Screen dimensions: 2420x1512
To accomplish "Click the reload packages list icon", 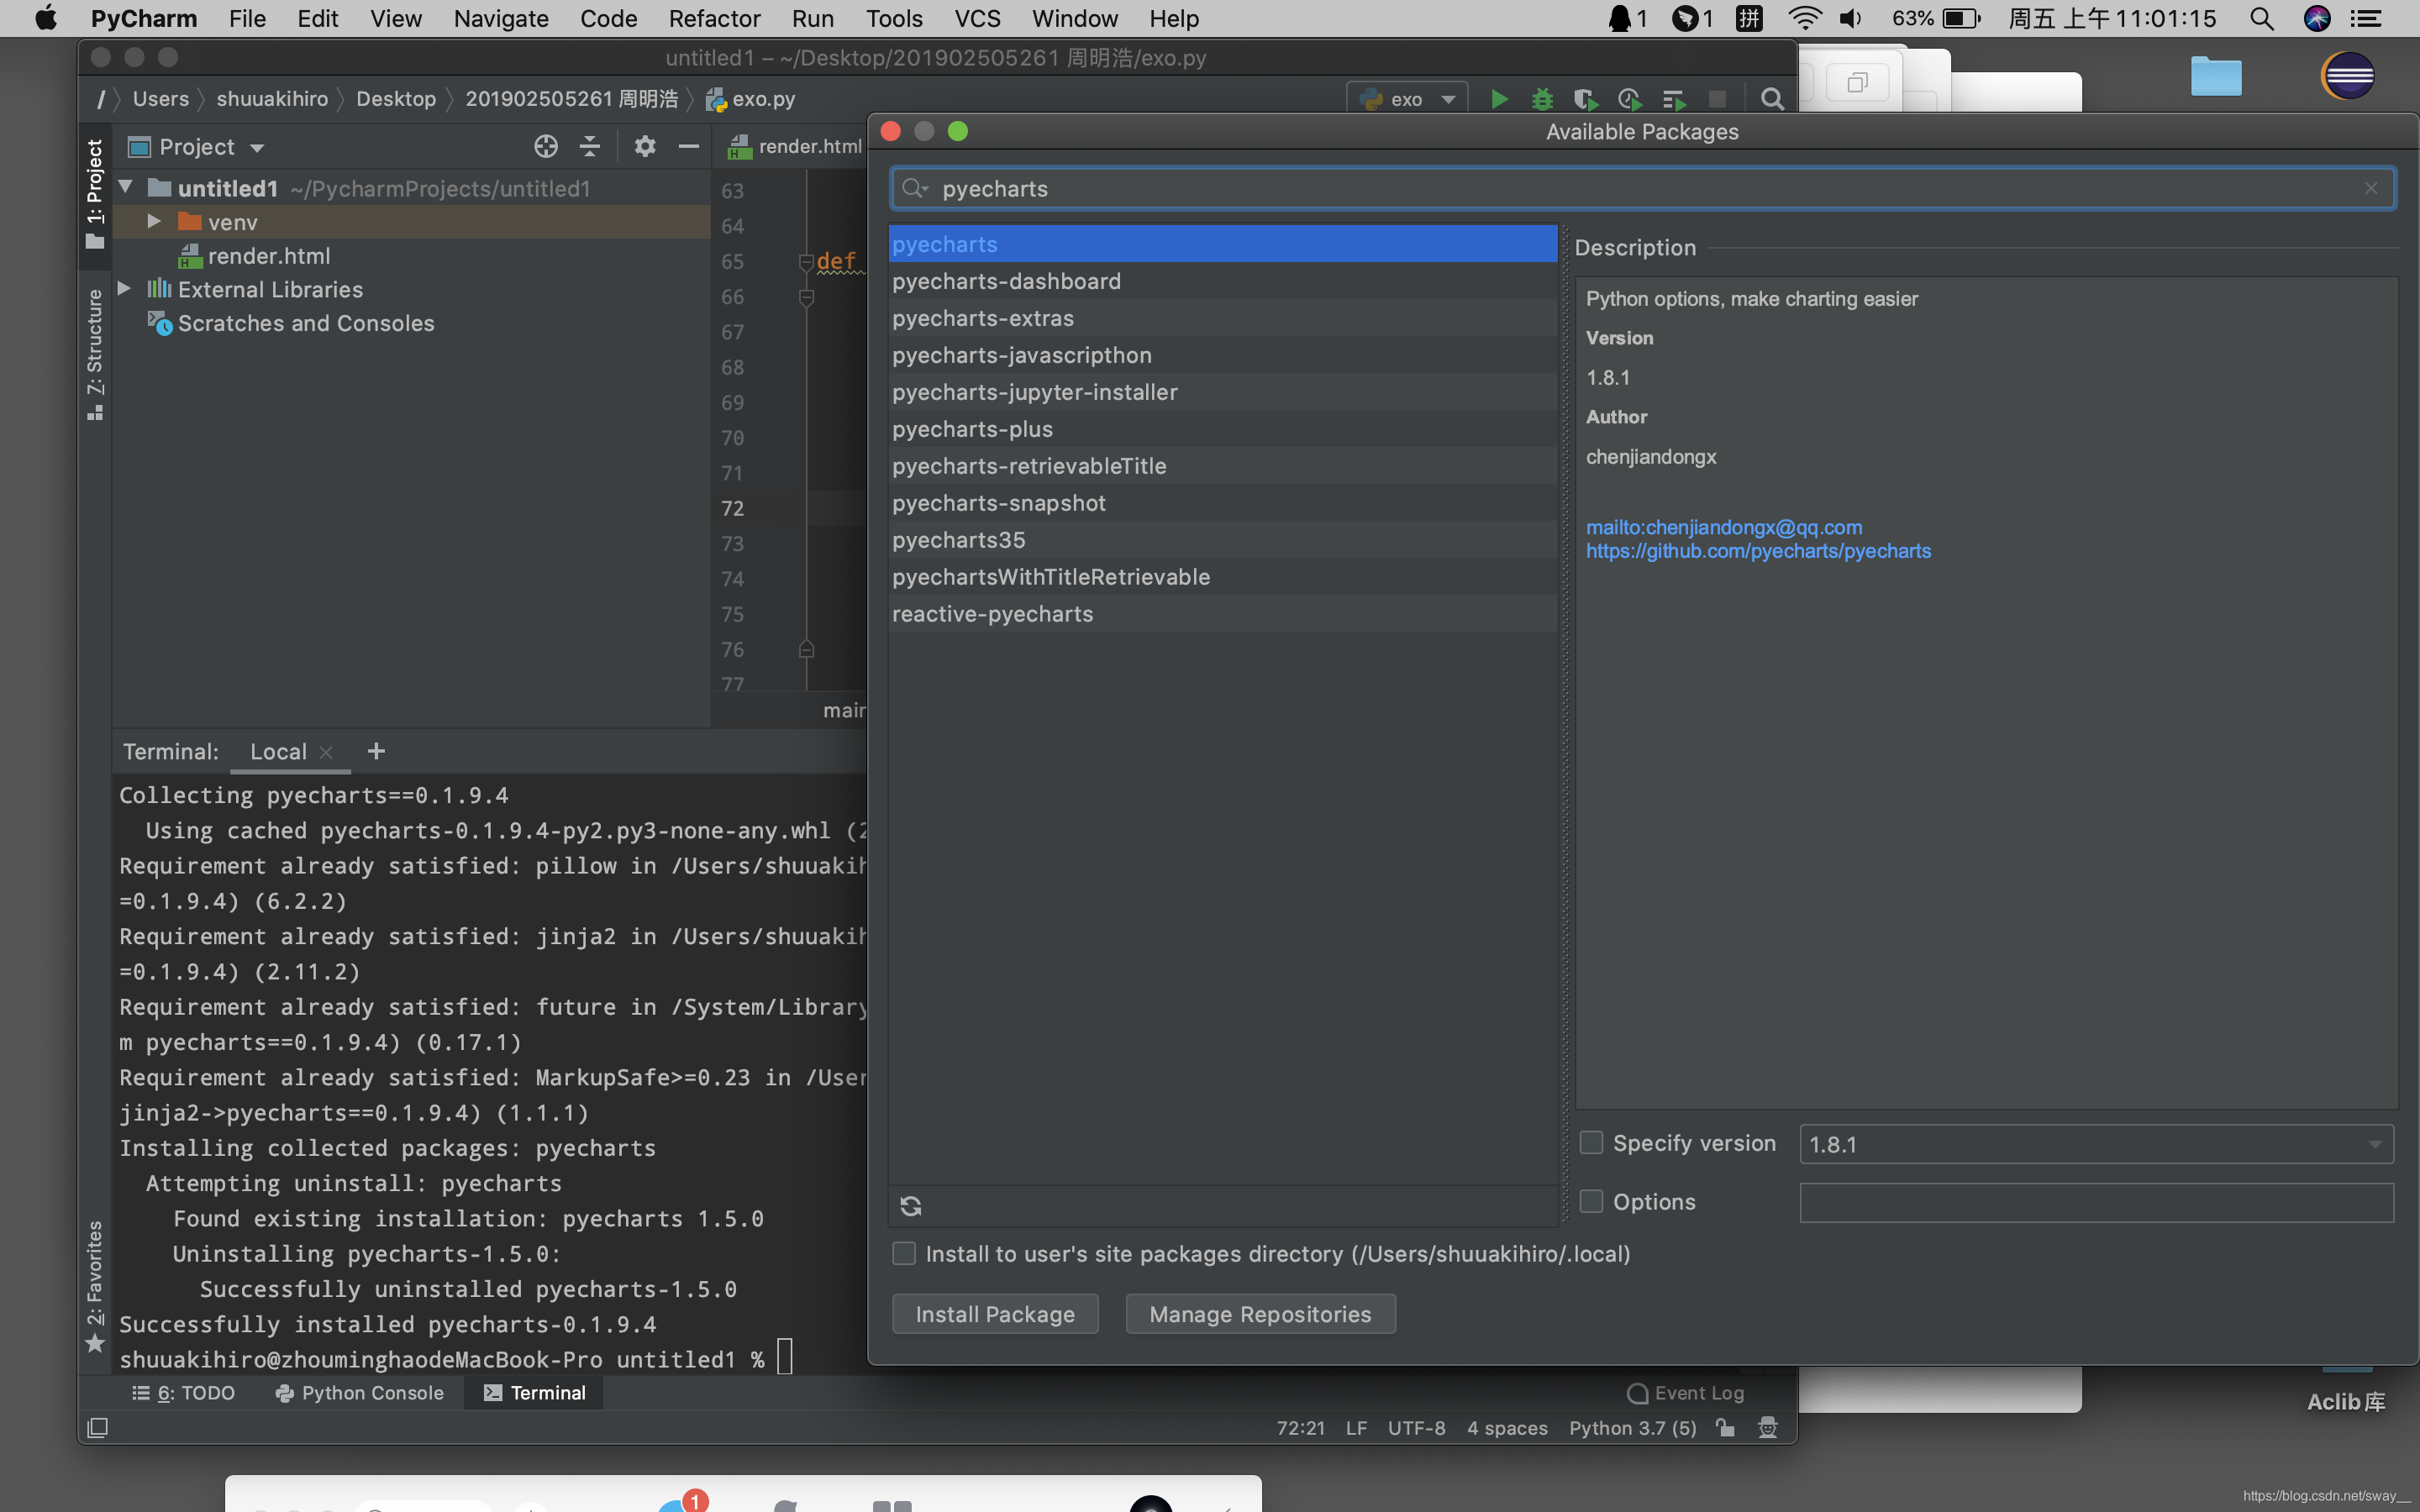I will (910, 1206).
